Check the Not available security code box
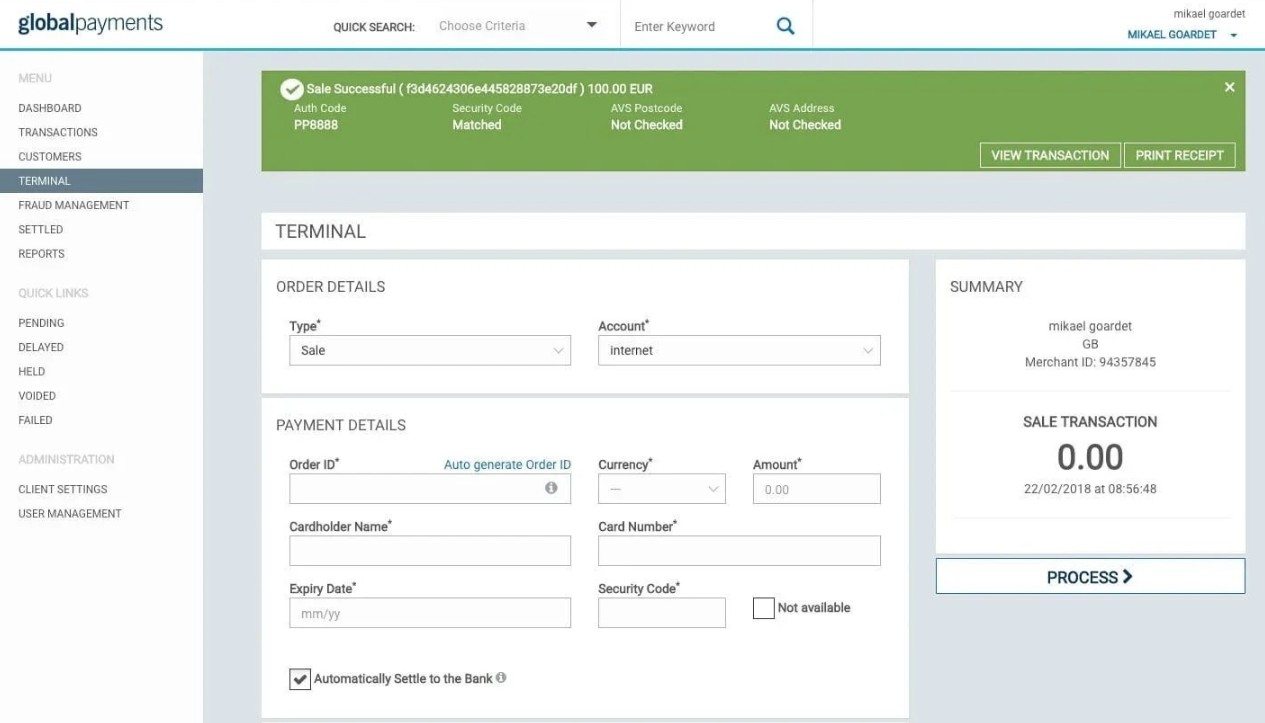Screen dimensions: 1265x723 coord(763,608)
